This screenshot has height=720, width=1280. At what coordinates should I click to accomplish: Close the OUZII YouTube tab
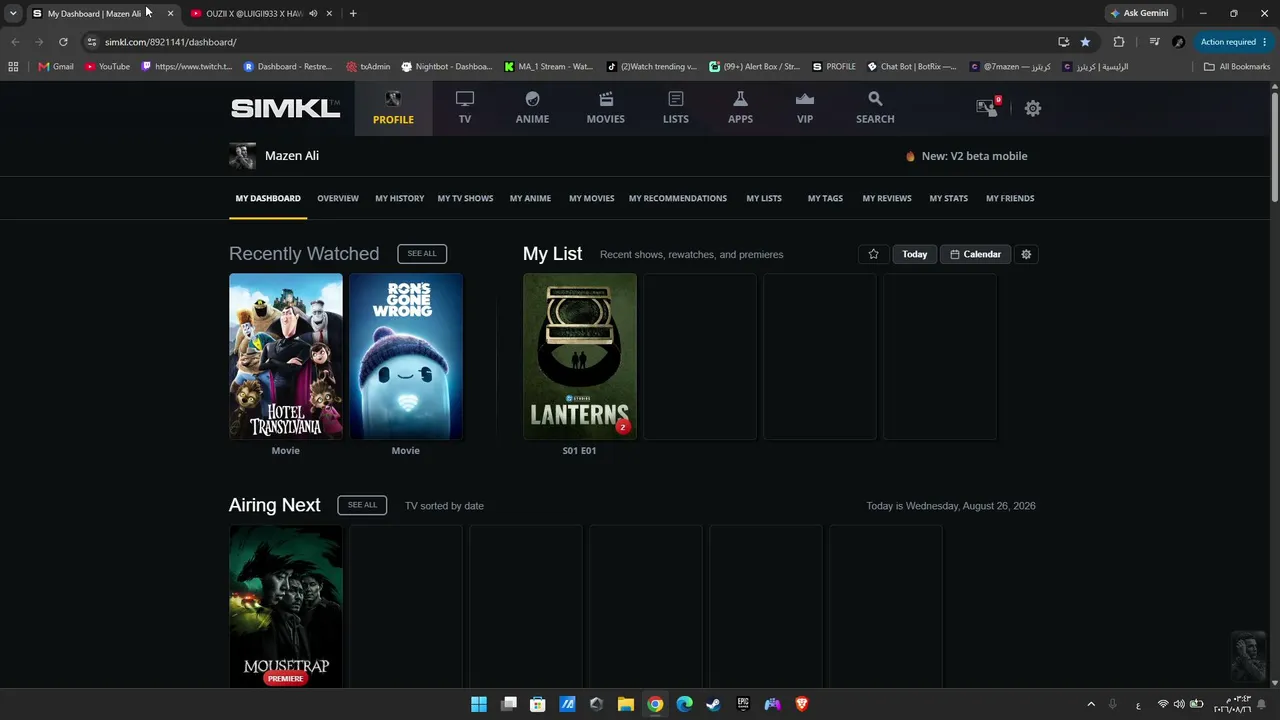pos(329,14)
